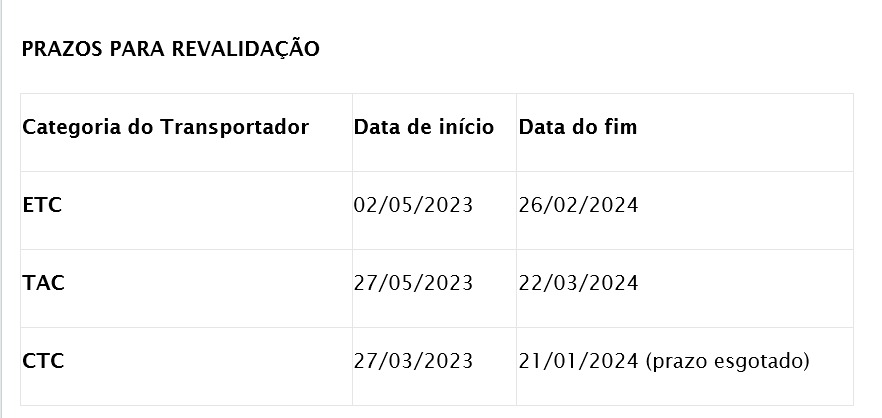Click the CTC category cell

43,361
